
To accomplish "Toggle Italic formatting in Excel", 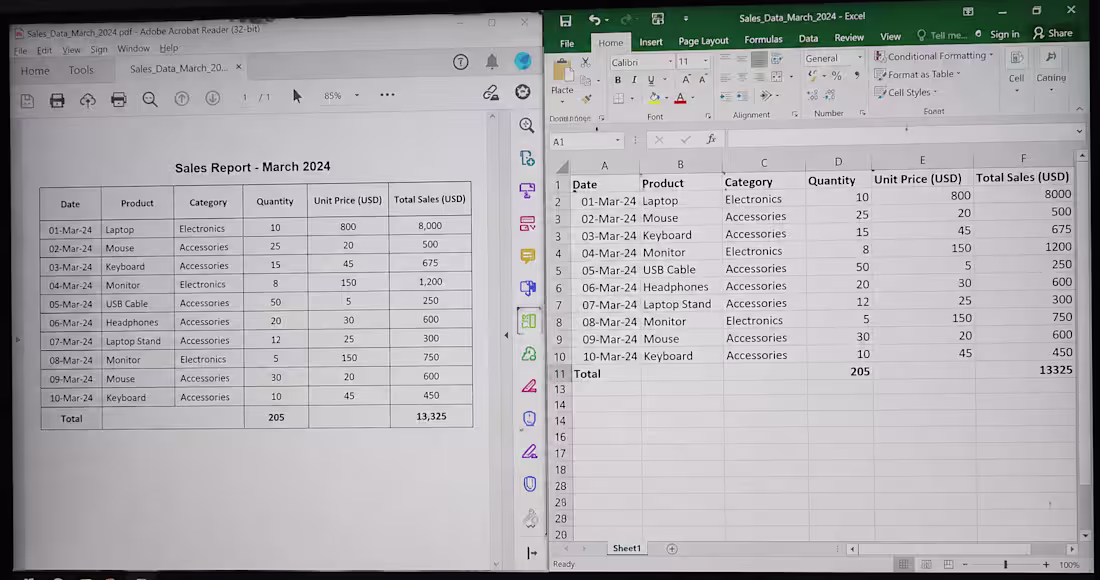I will point(635,79).
